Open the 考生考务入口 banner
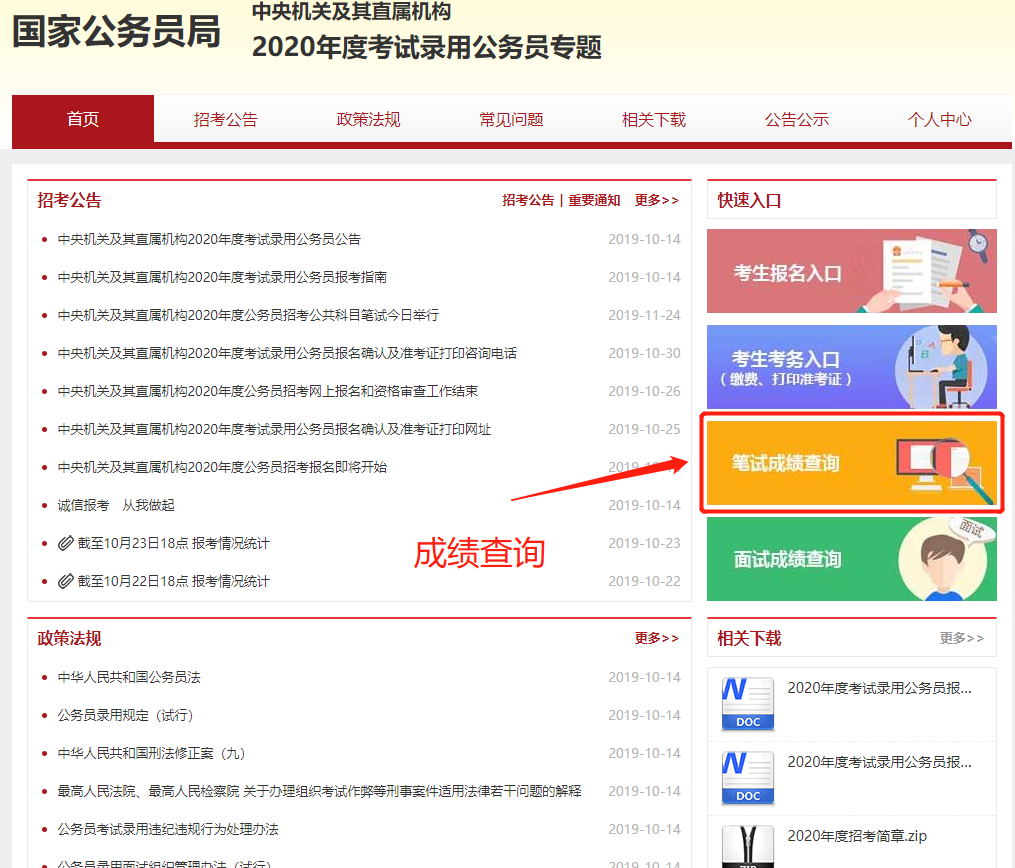Screen dimensions: 1015x868 851,367
